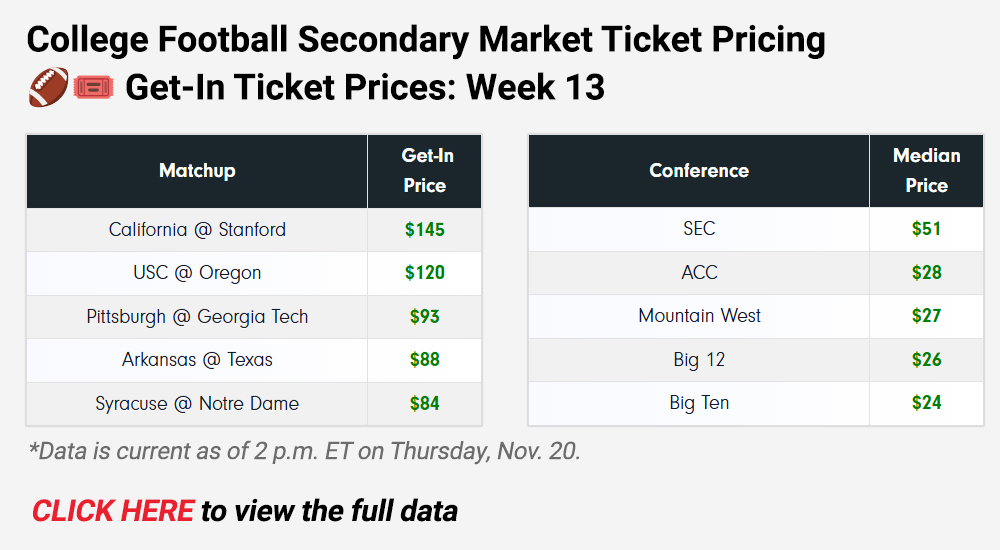Click the USC @ Oregon matchup cell
Image resolution: width=1000 pixels, height=550 pixels.
(197, 273)
